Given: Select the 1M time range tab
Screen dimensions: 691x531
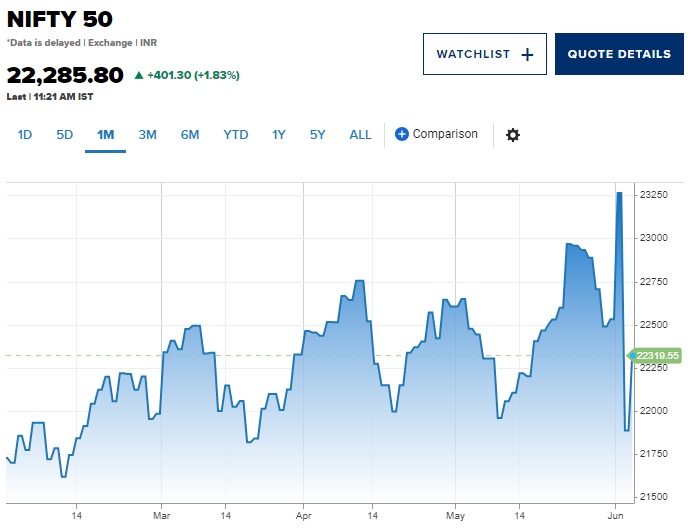Looking at the screenshot, I should click(105, 135).
